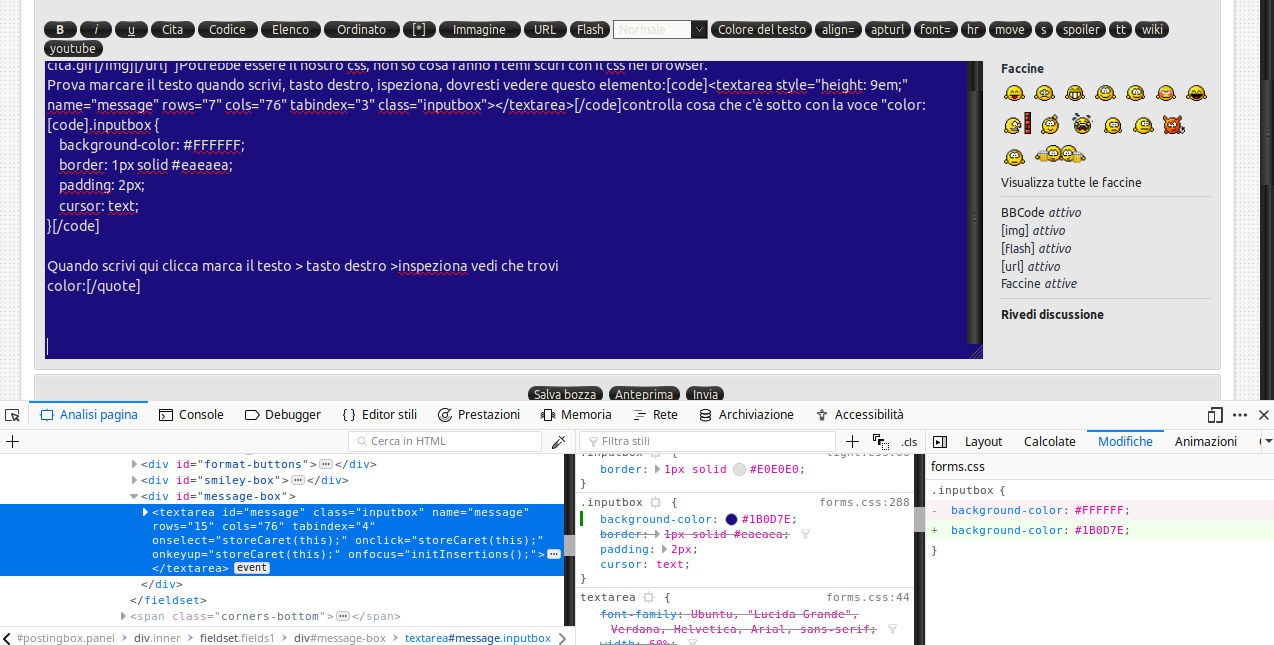Viewport: 1274px width, 645px height.
Task: Insert the devil red smiley
Action: click(1173, 125)
